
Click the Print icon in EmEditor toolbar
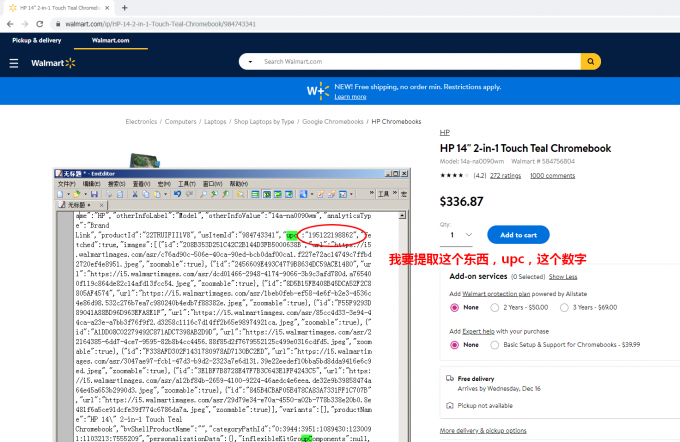108,194
